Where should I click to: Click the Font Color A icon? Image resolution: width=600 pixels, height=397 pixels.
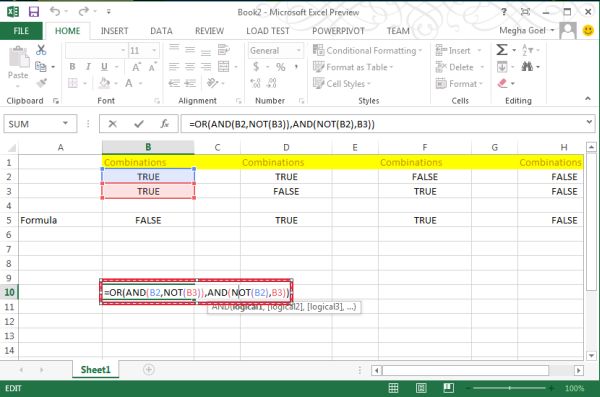tap(129, 83)
